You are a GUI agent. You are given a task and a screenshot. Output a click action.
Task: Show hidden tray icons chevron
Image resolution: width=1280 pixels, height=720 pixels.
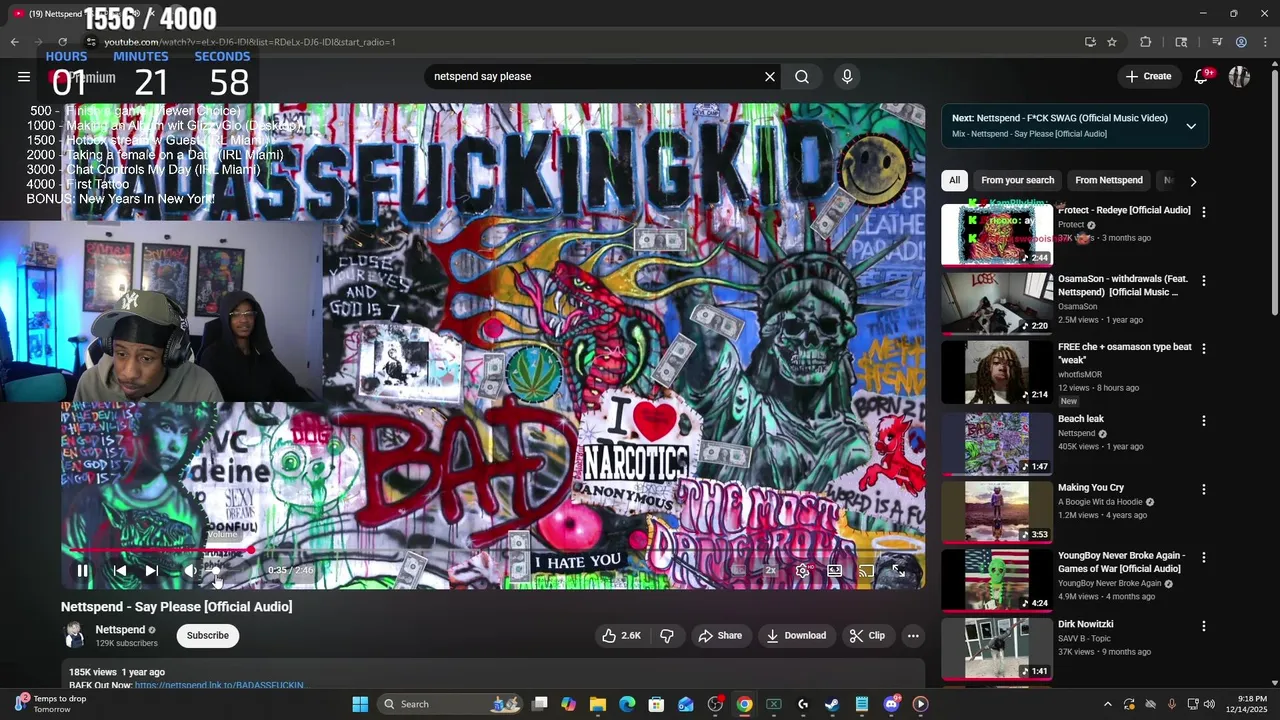click(1107, 704)
